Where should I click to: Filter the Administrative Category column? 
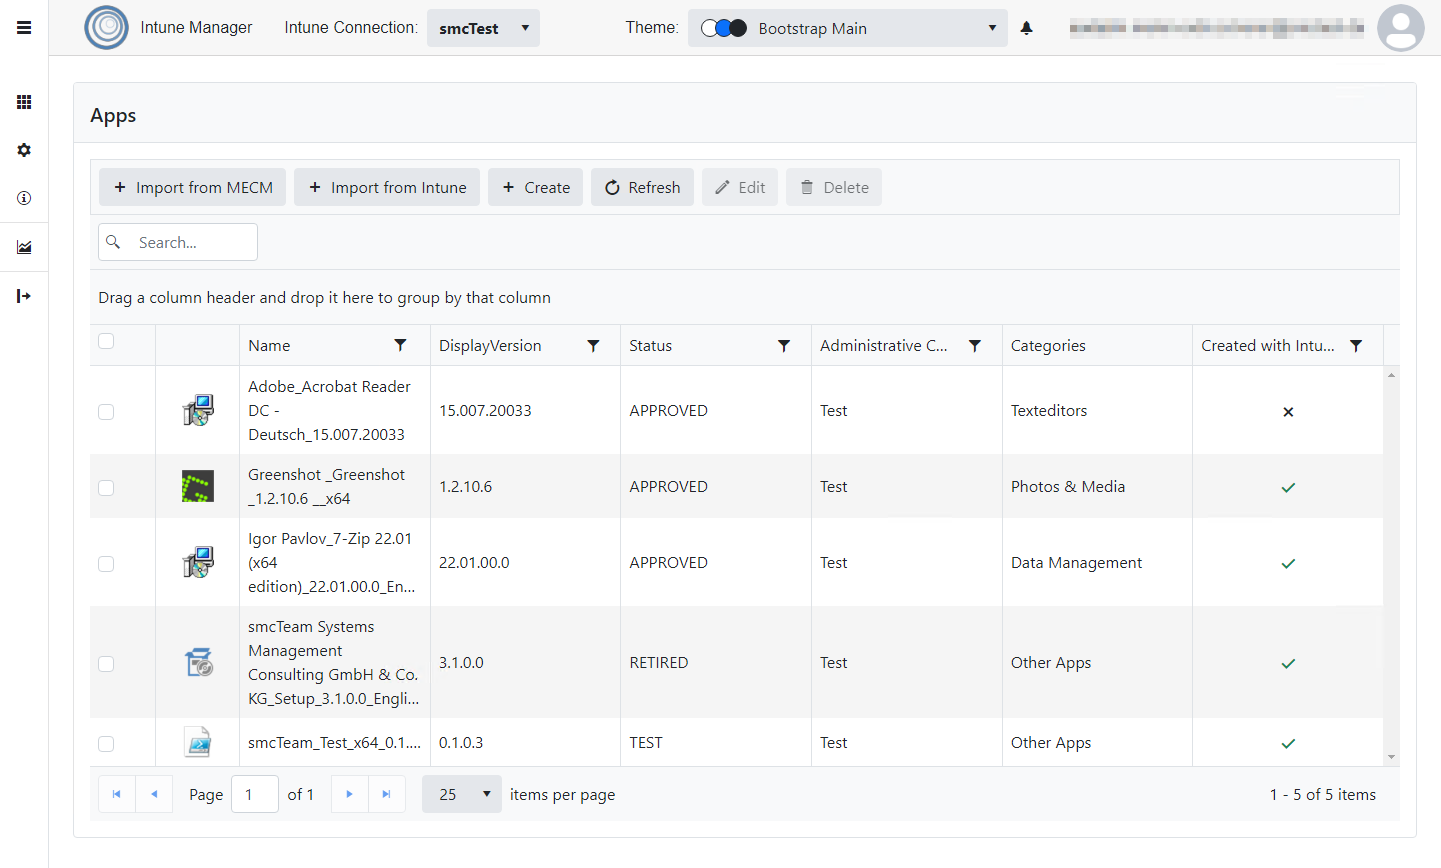[x=974, y=345]
